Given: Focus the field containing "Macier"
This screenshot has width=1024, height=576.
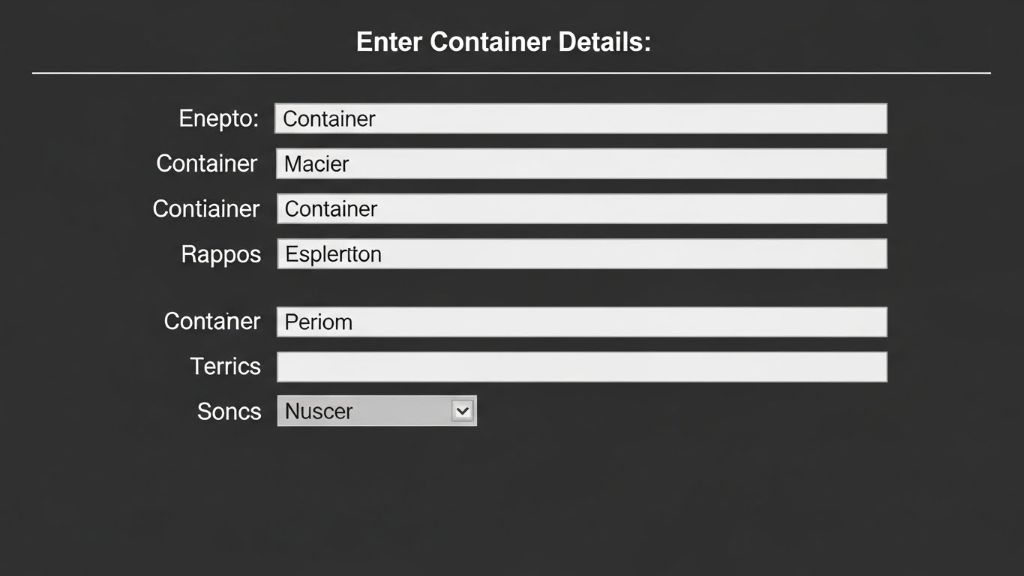Looking at the screenshot, I should point(580,164).
